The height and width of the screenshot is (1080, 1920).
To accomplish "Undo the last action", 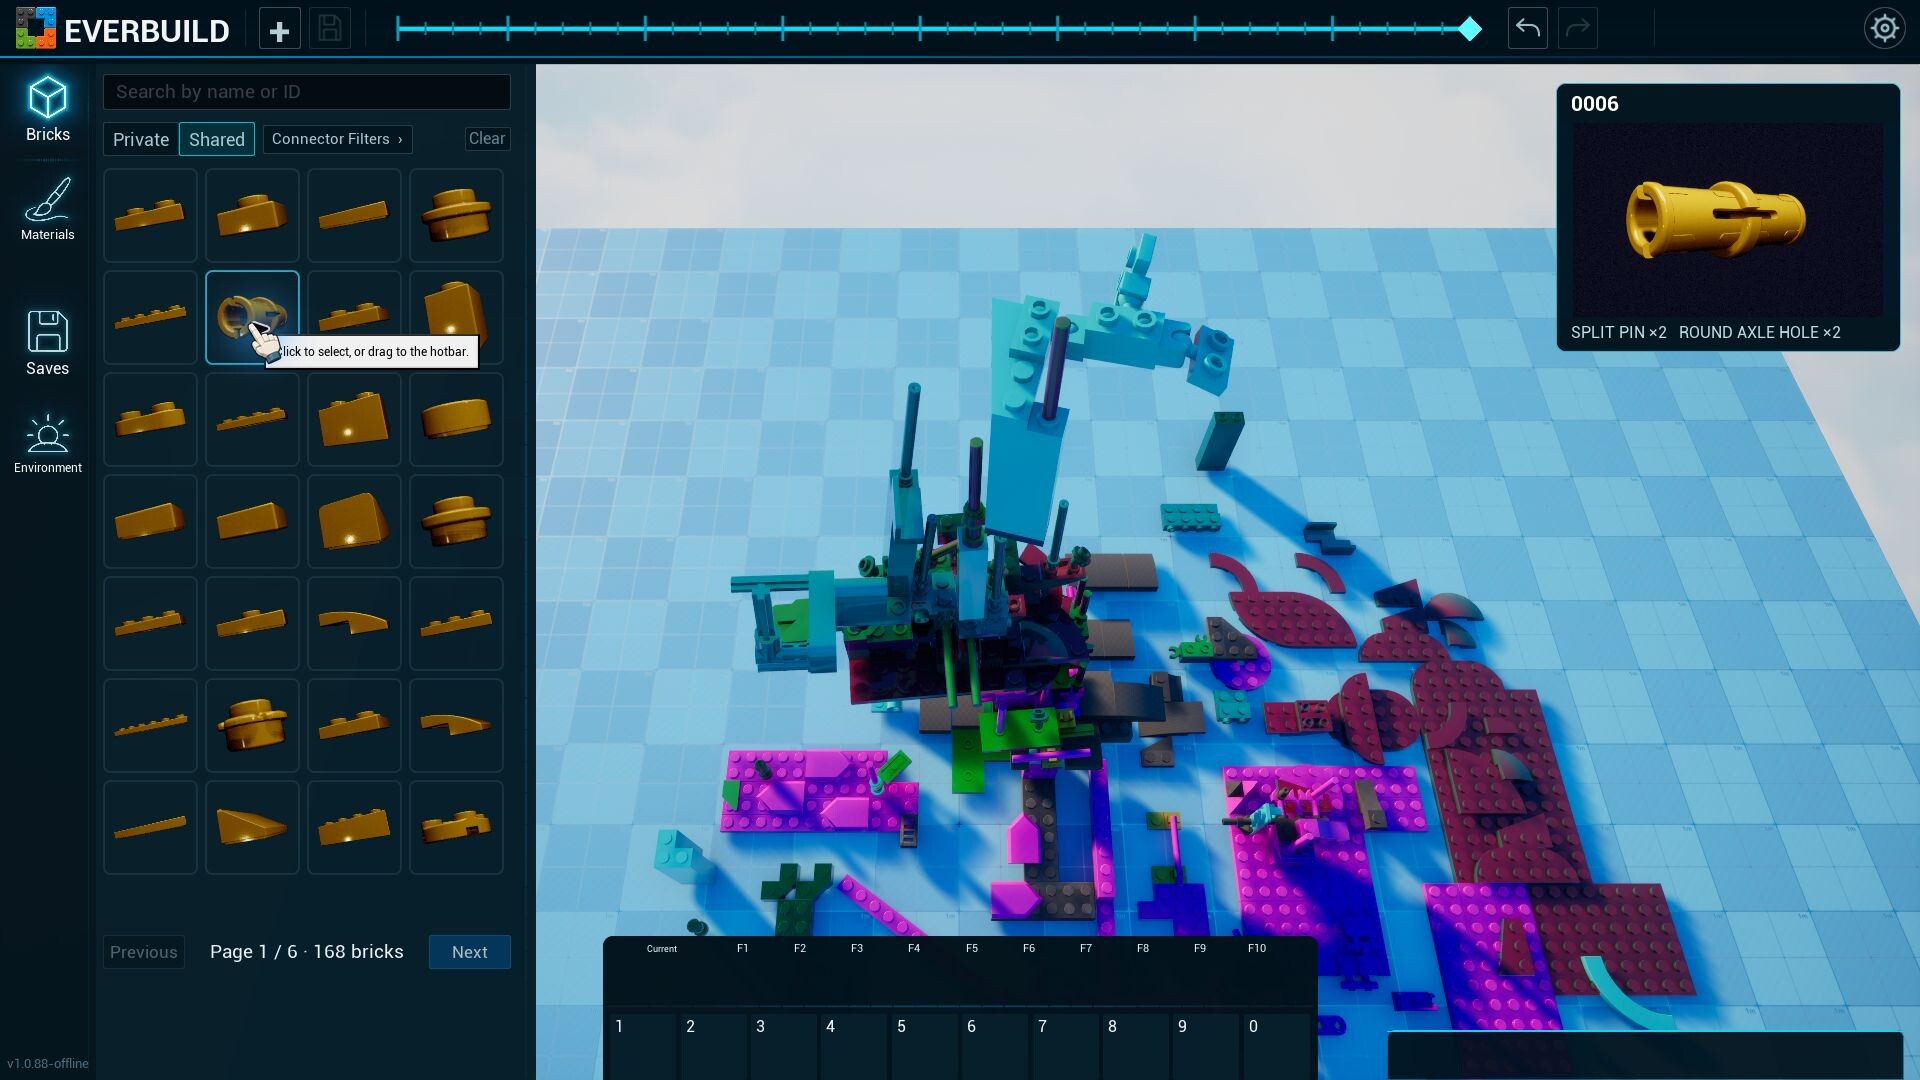I will pos(1527,29).
